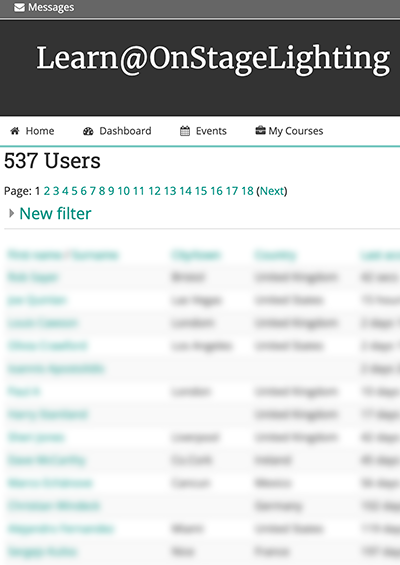
Task: Expand the New filter section
Action: (12, 213)
